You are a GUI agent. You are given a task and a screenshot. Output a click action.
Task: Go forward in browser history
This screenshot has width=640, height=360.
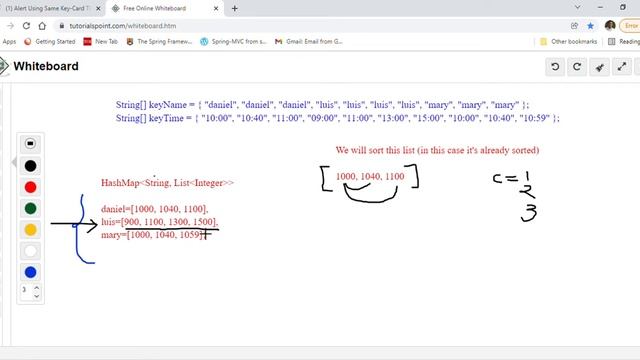10,26
